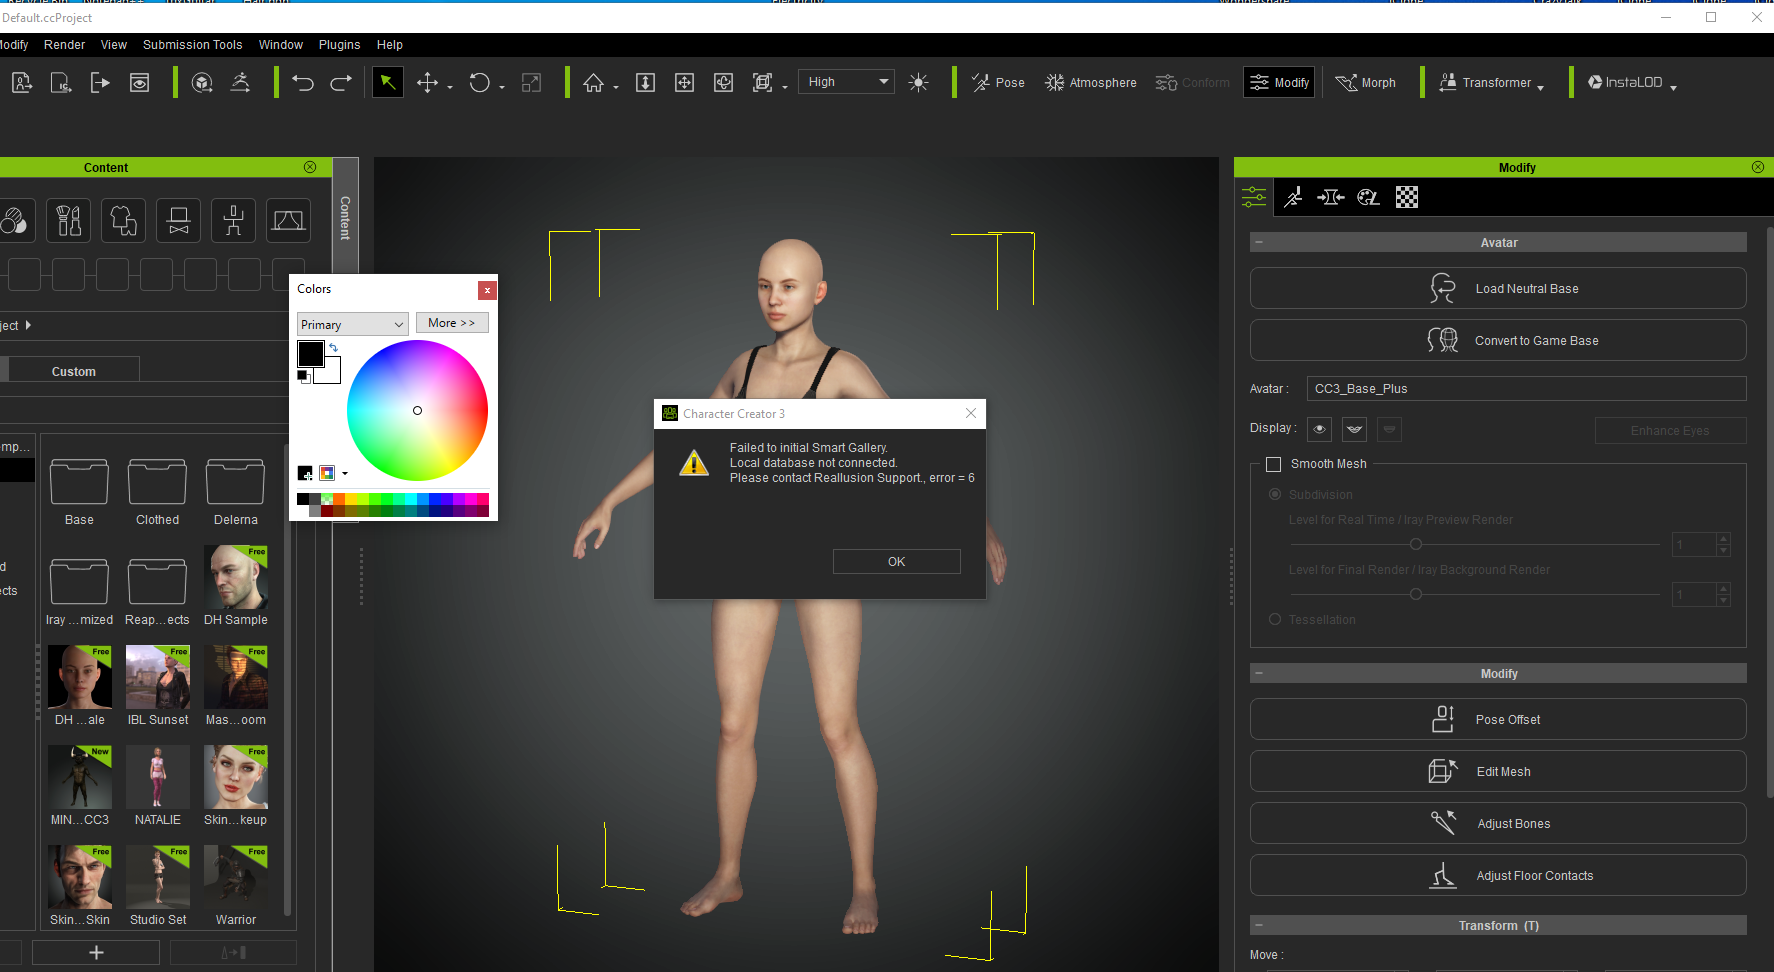This screenshot has height=972, width=1774.
Task: Open the color picker mode dropdown arrow
Action: click(x=345, y=473)
